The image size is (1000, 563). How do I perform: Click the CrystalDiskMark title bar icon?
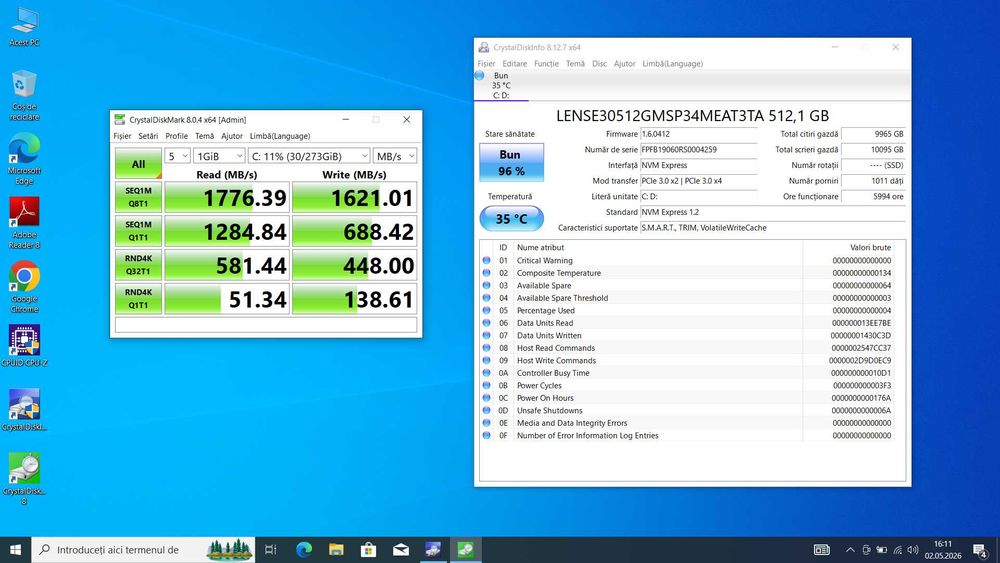tap(119, 119)
